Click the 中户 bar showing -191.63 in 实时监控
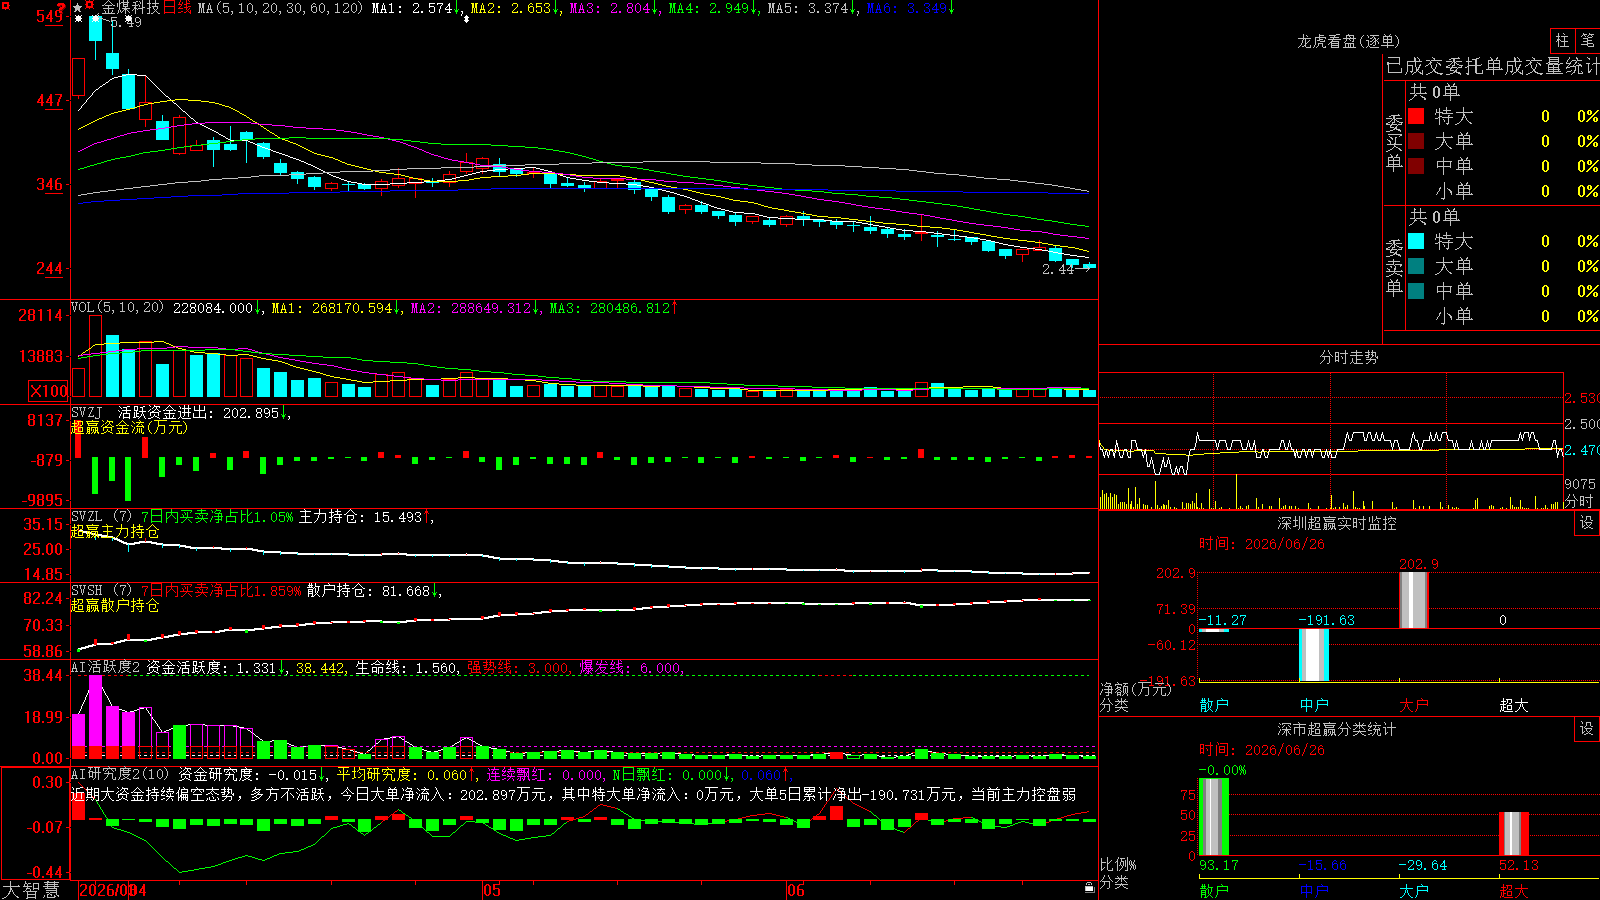 [x=1314, y=655]
